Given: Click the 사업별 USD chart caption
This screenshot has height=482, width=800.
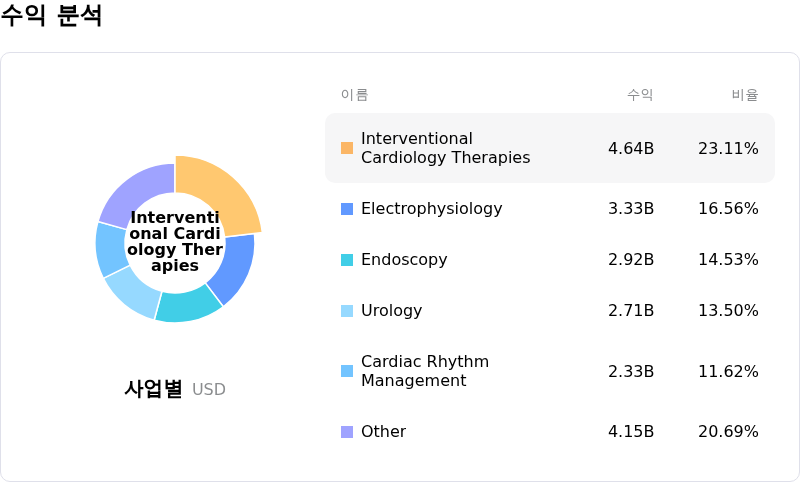Looking at the screenshot, I should (175, 389).
